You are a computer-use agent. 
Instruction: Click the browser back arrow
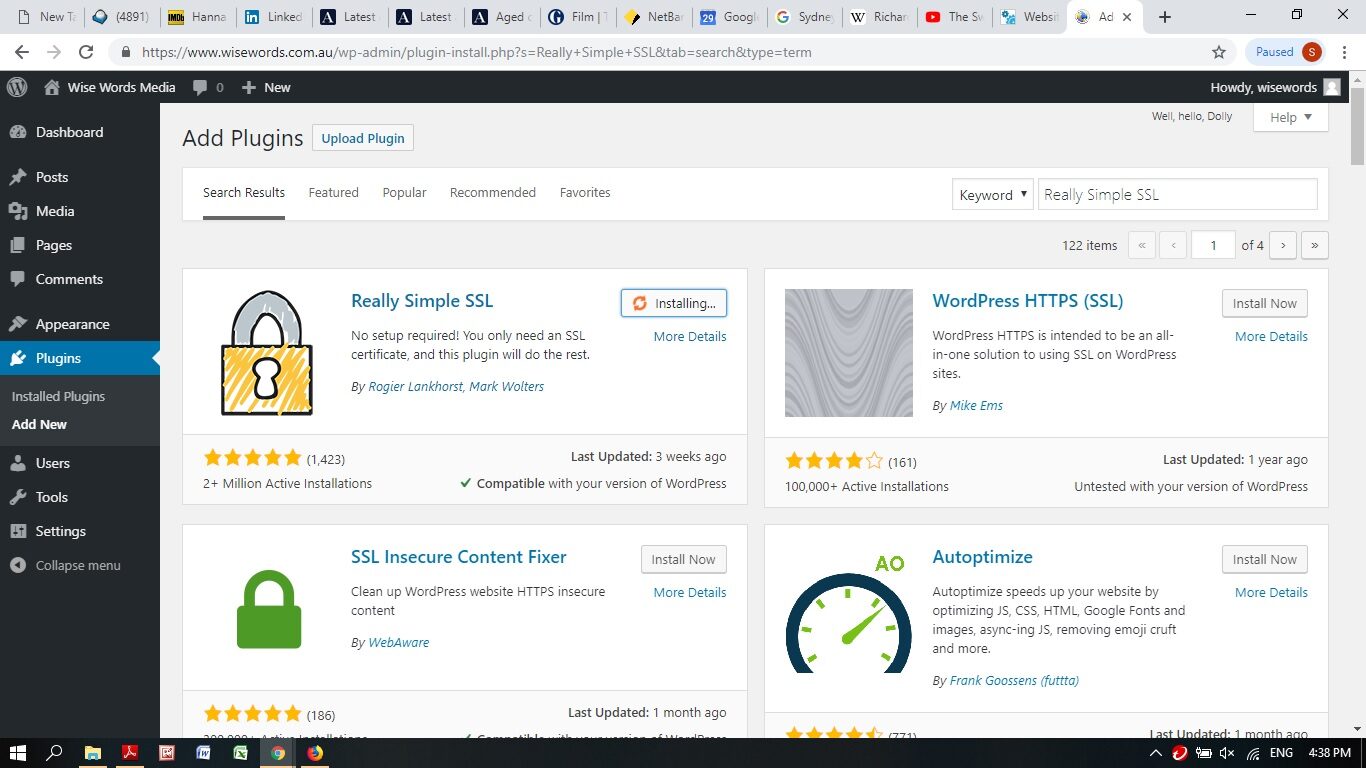[22, 52]
